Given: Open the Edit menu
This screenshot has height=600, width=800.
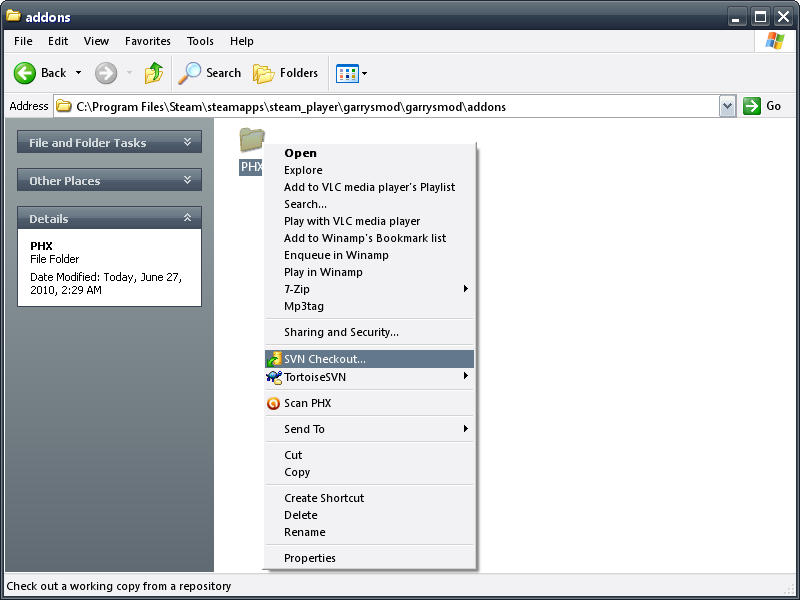Looking at the screenshot, I should (58, 41).
